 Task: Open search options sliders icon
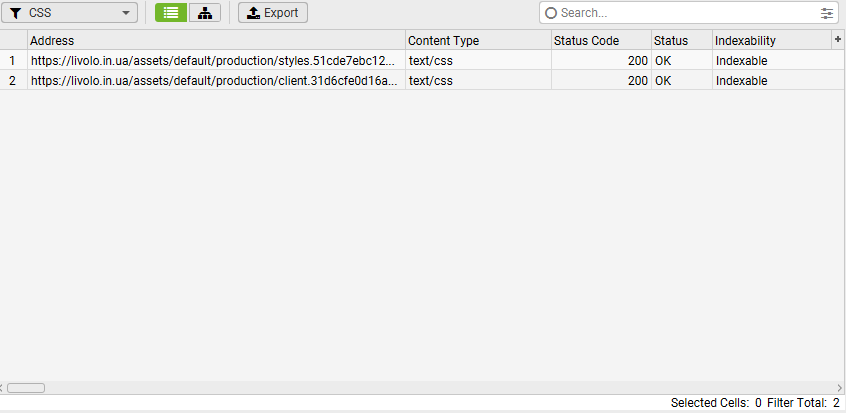[x=827, y=13]
